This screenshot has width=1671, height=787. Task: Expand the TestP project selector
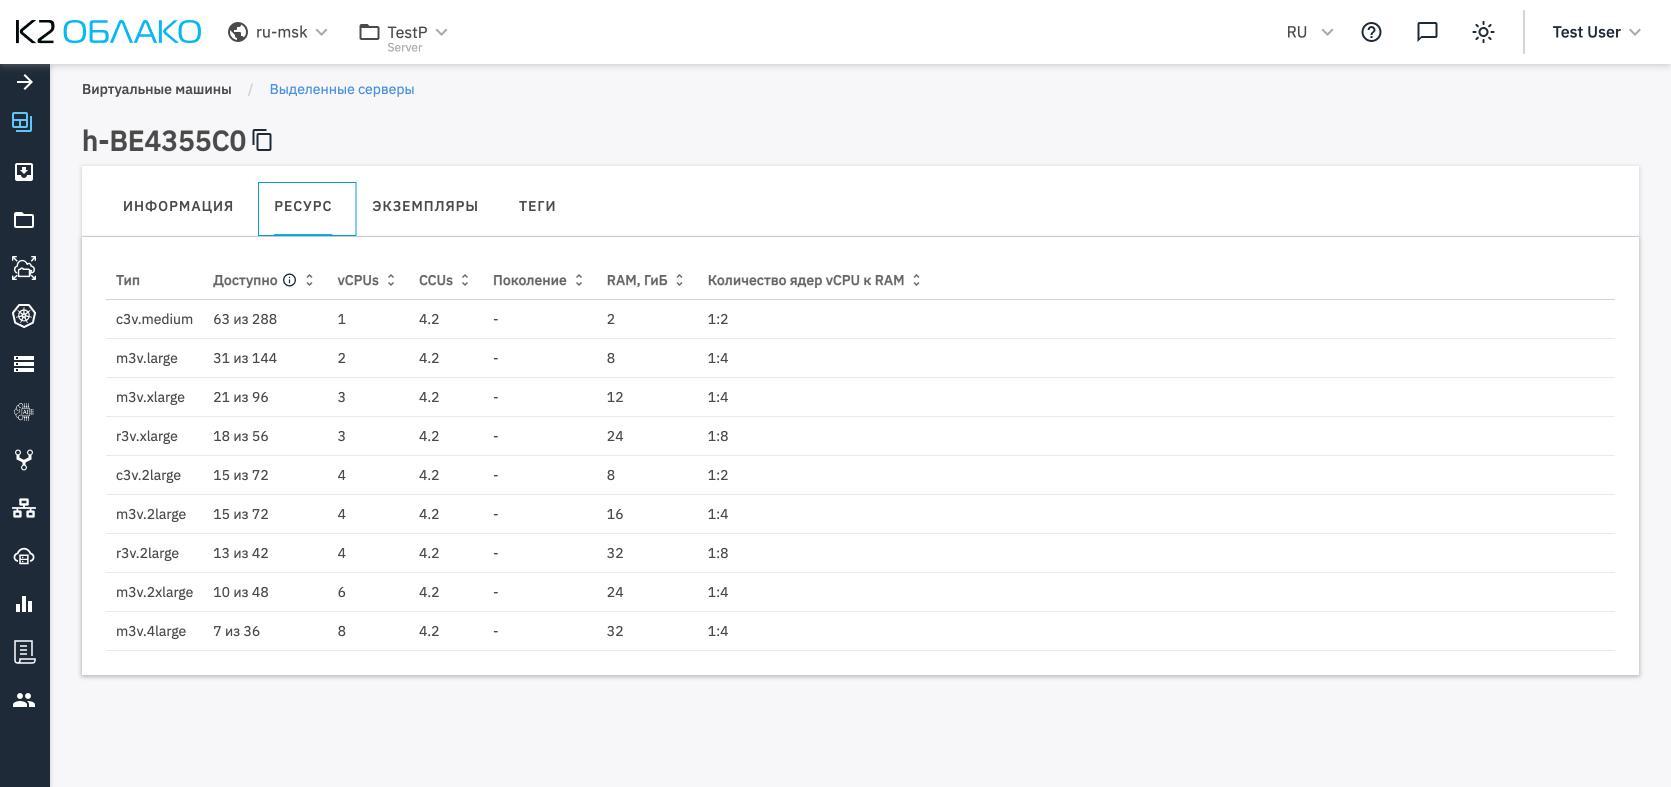tap(403, 32)
